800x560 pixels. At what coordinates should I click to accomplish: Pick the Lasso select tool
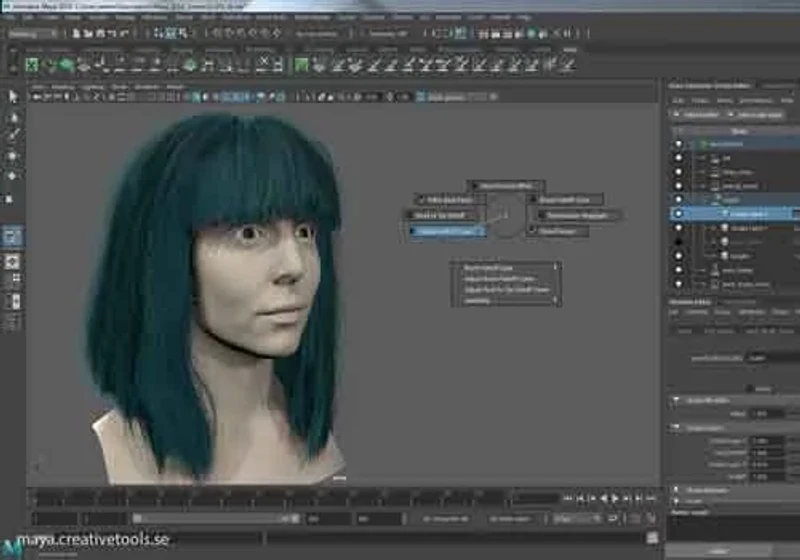tap(13, 118)
